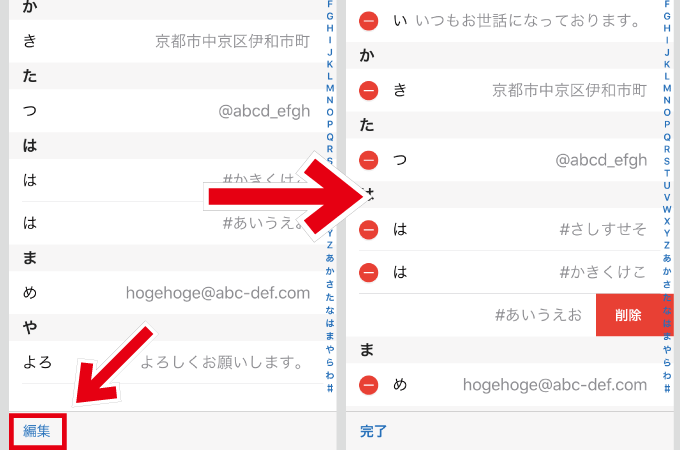The height and width of the screenshot is (450, 680).
Task: Click the 完了 done button
Action: (373, 431)
